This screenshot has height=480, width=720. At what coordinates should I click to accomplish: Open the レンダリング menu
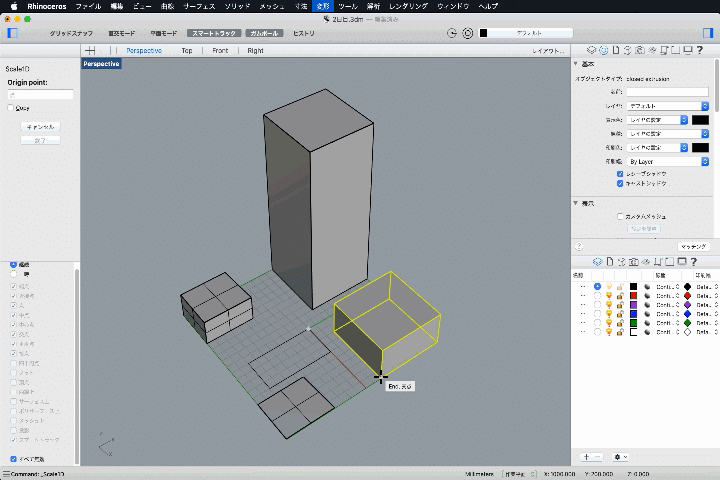(408, 6)
